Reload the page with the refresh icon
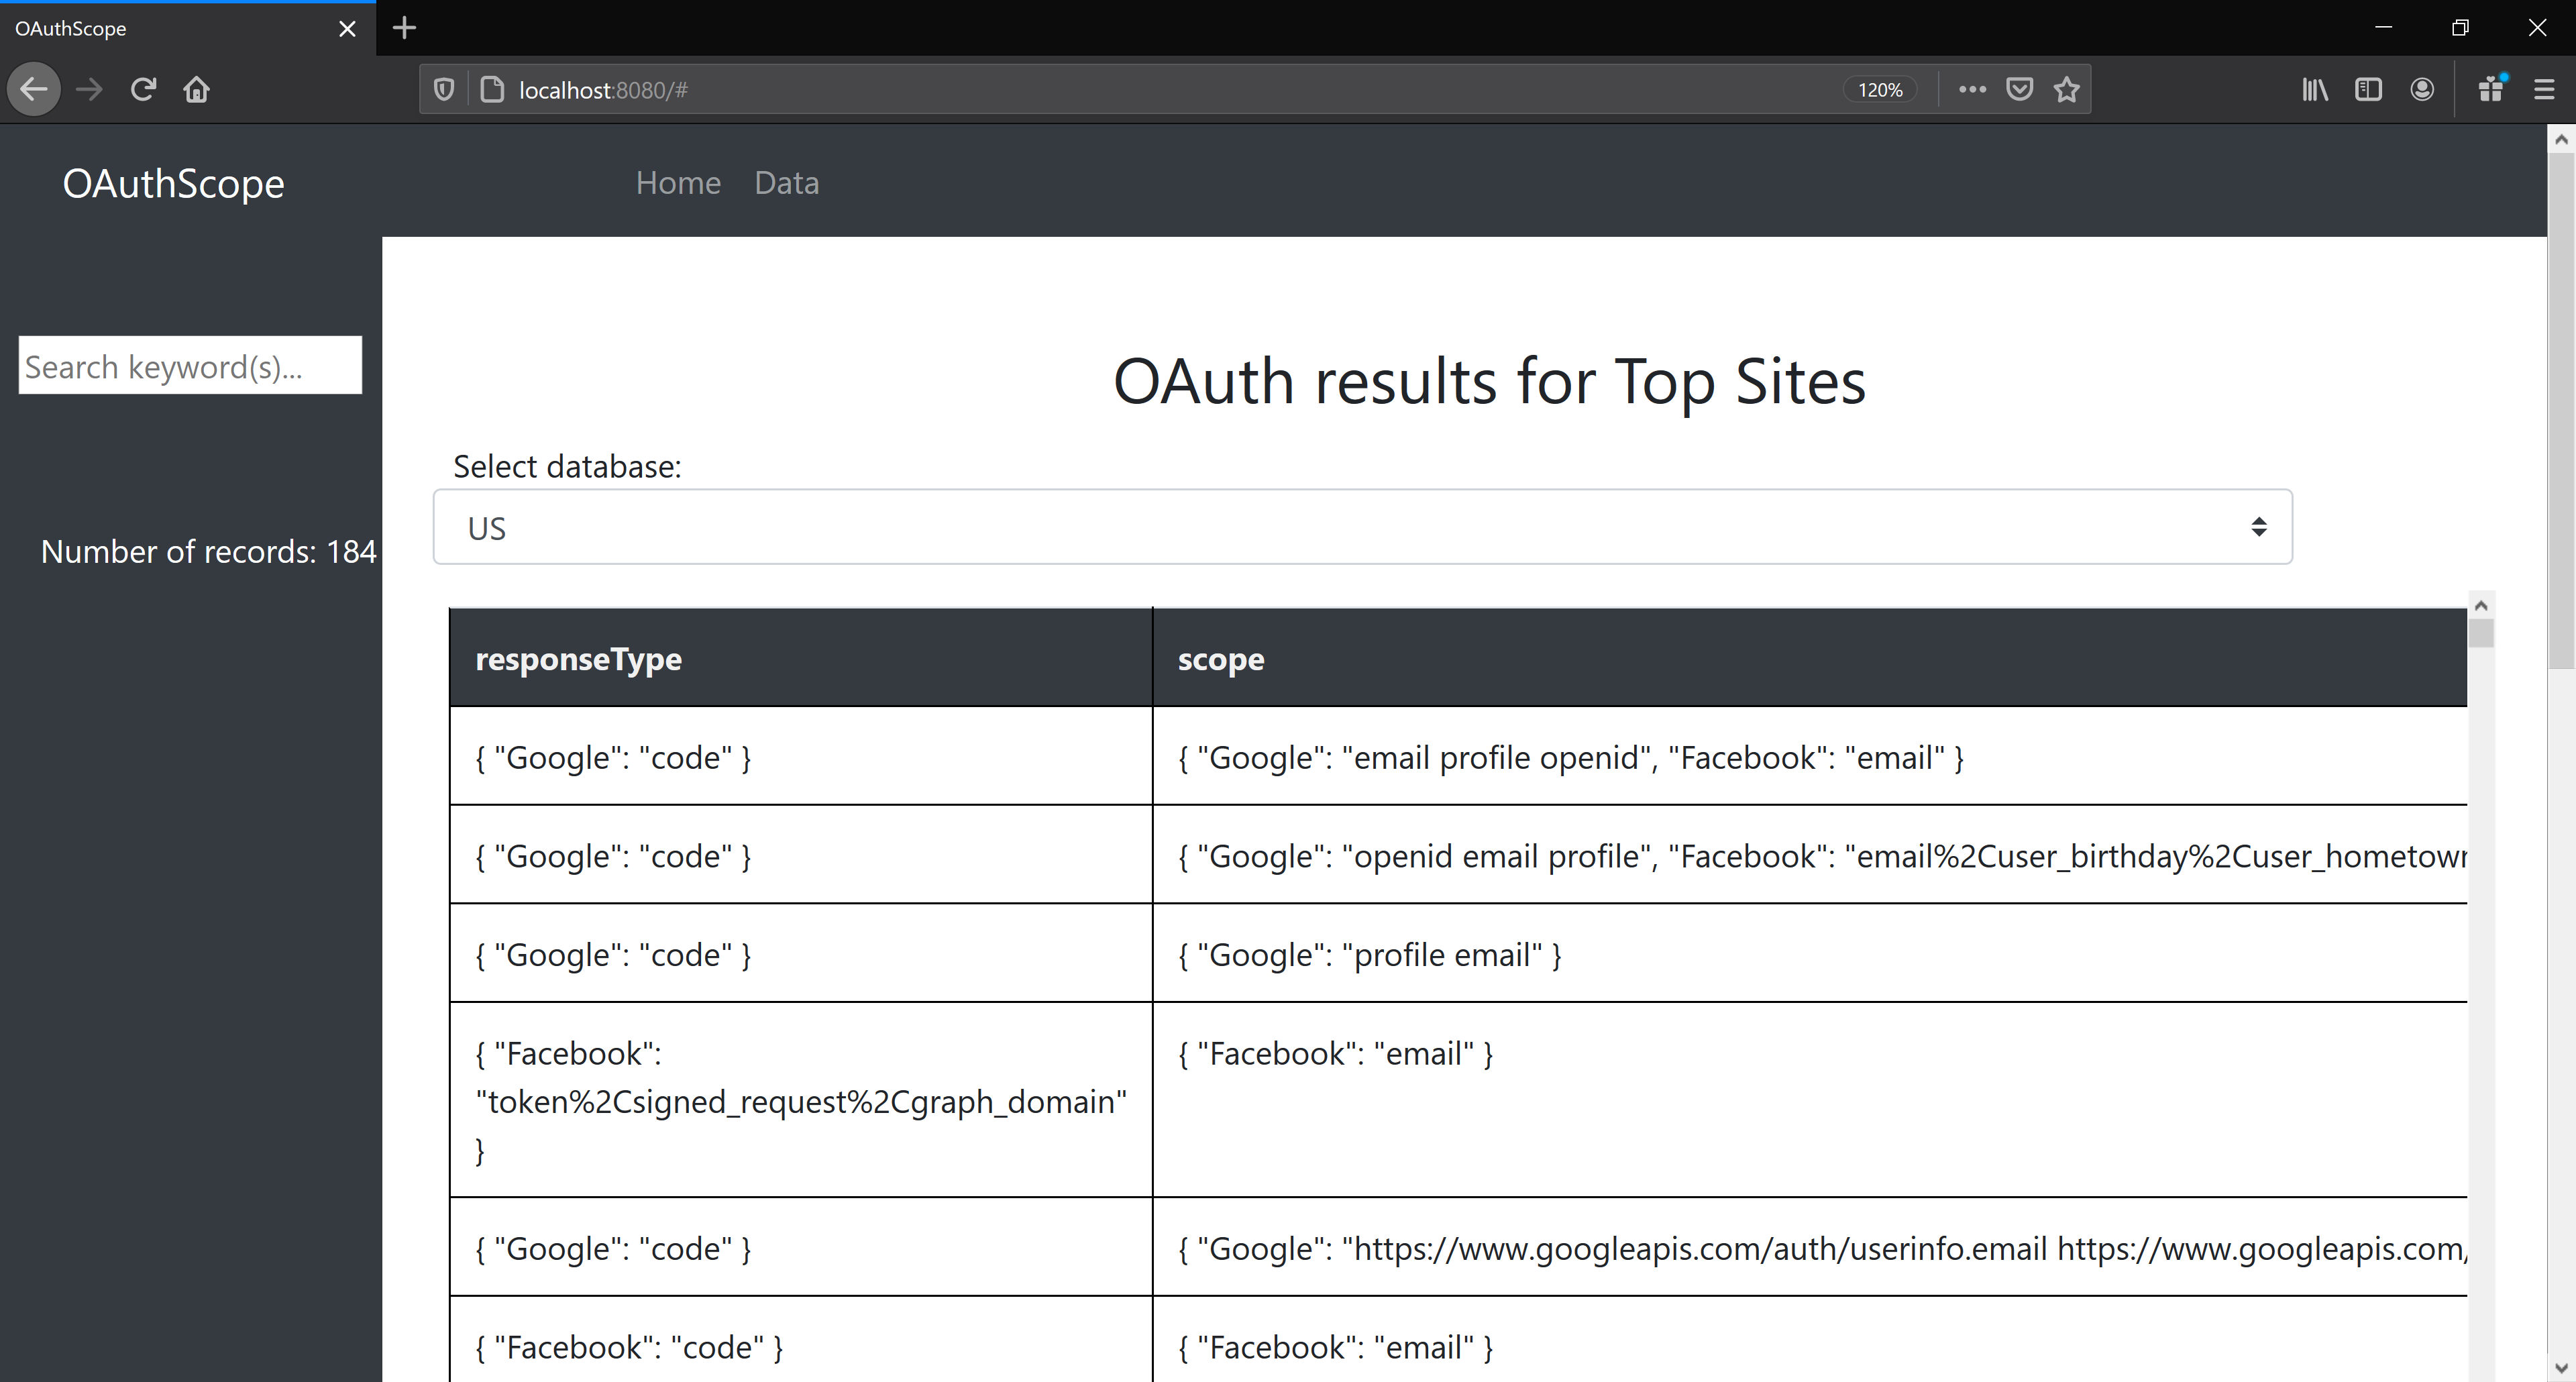This screenshot has height=1382, width=2576. click(143, 90)
